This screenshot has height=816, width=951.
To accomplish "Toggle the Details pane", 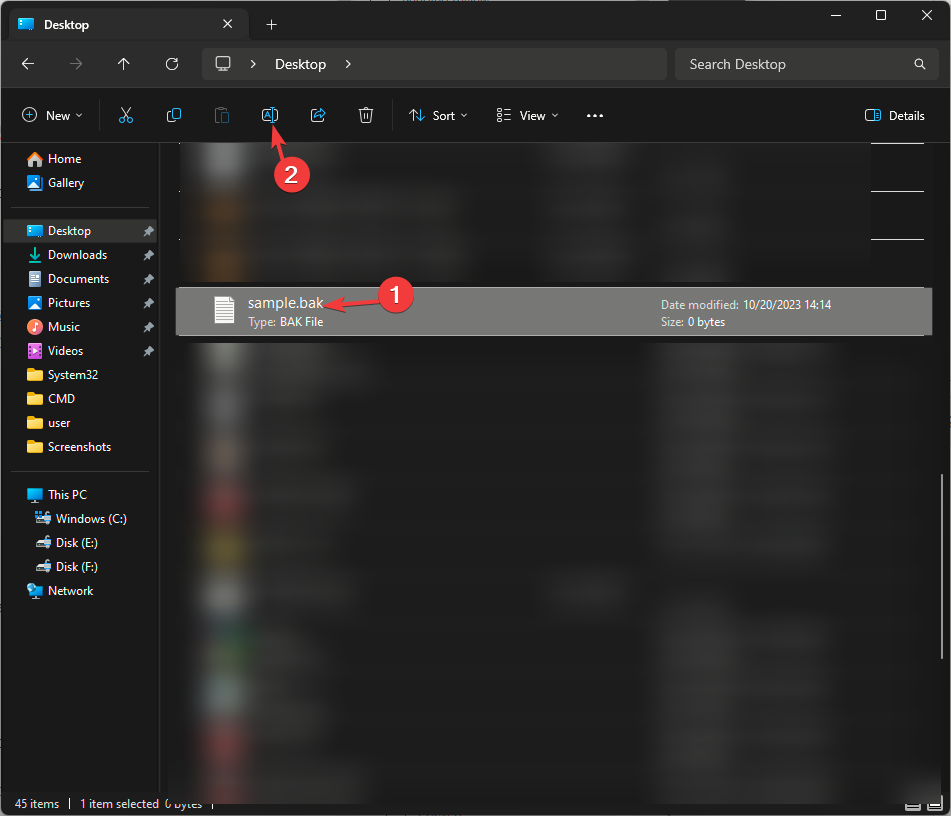I will [x=895, y=115].
